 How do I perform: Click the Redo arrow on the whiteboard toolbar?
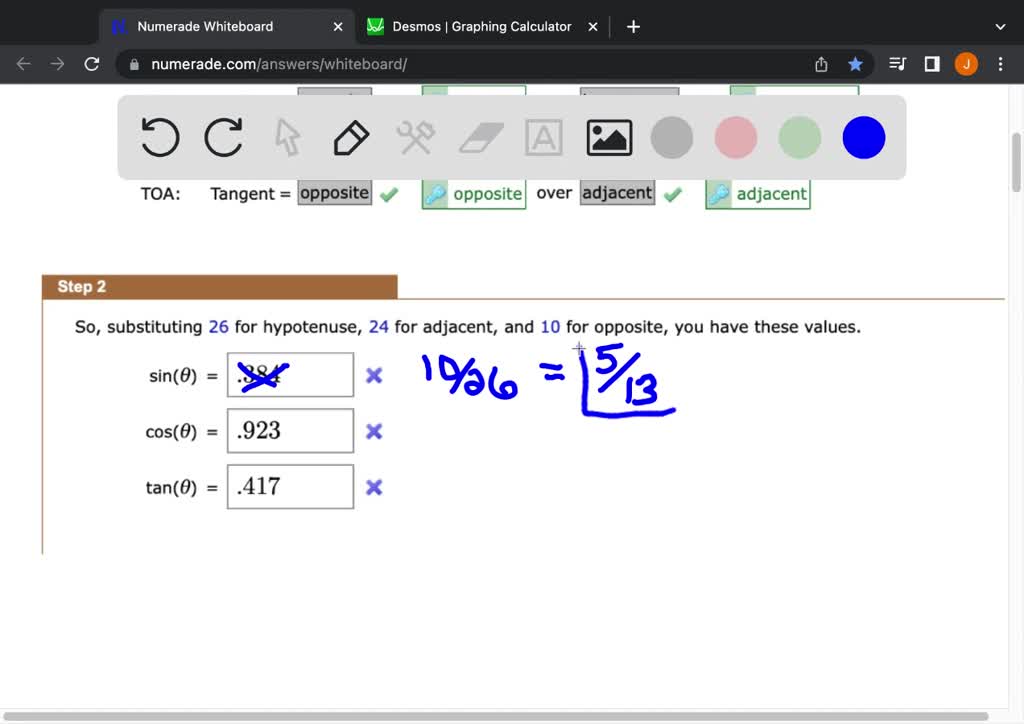tap(224, 138)
